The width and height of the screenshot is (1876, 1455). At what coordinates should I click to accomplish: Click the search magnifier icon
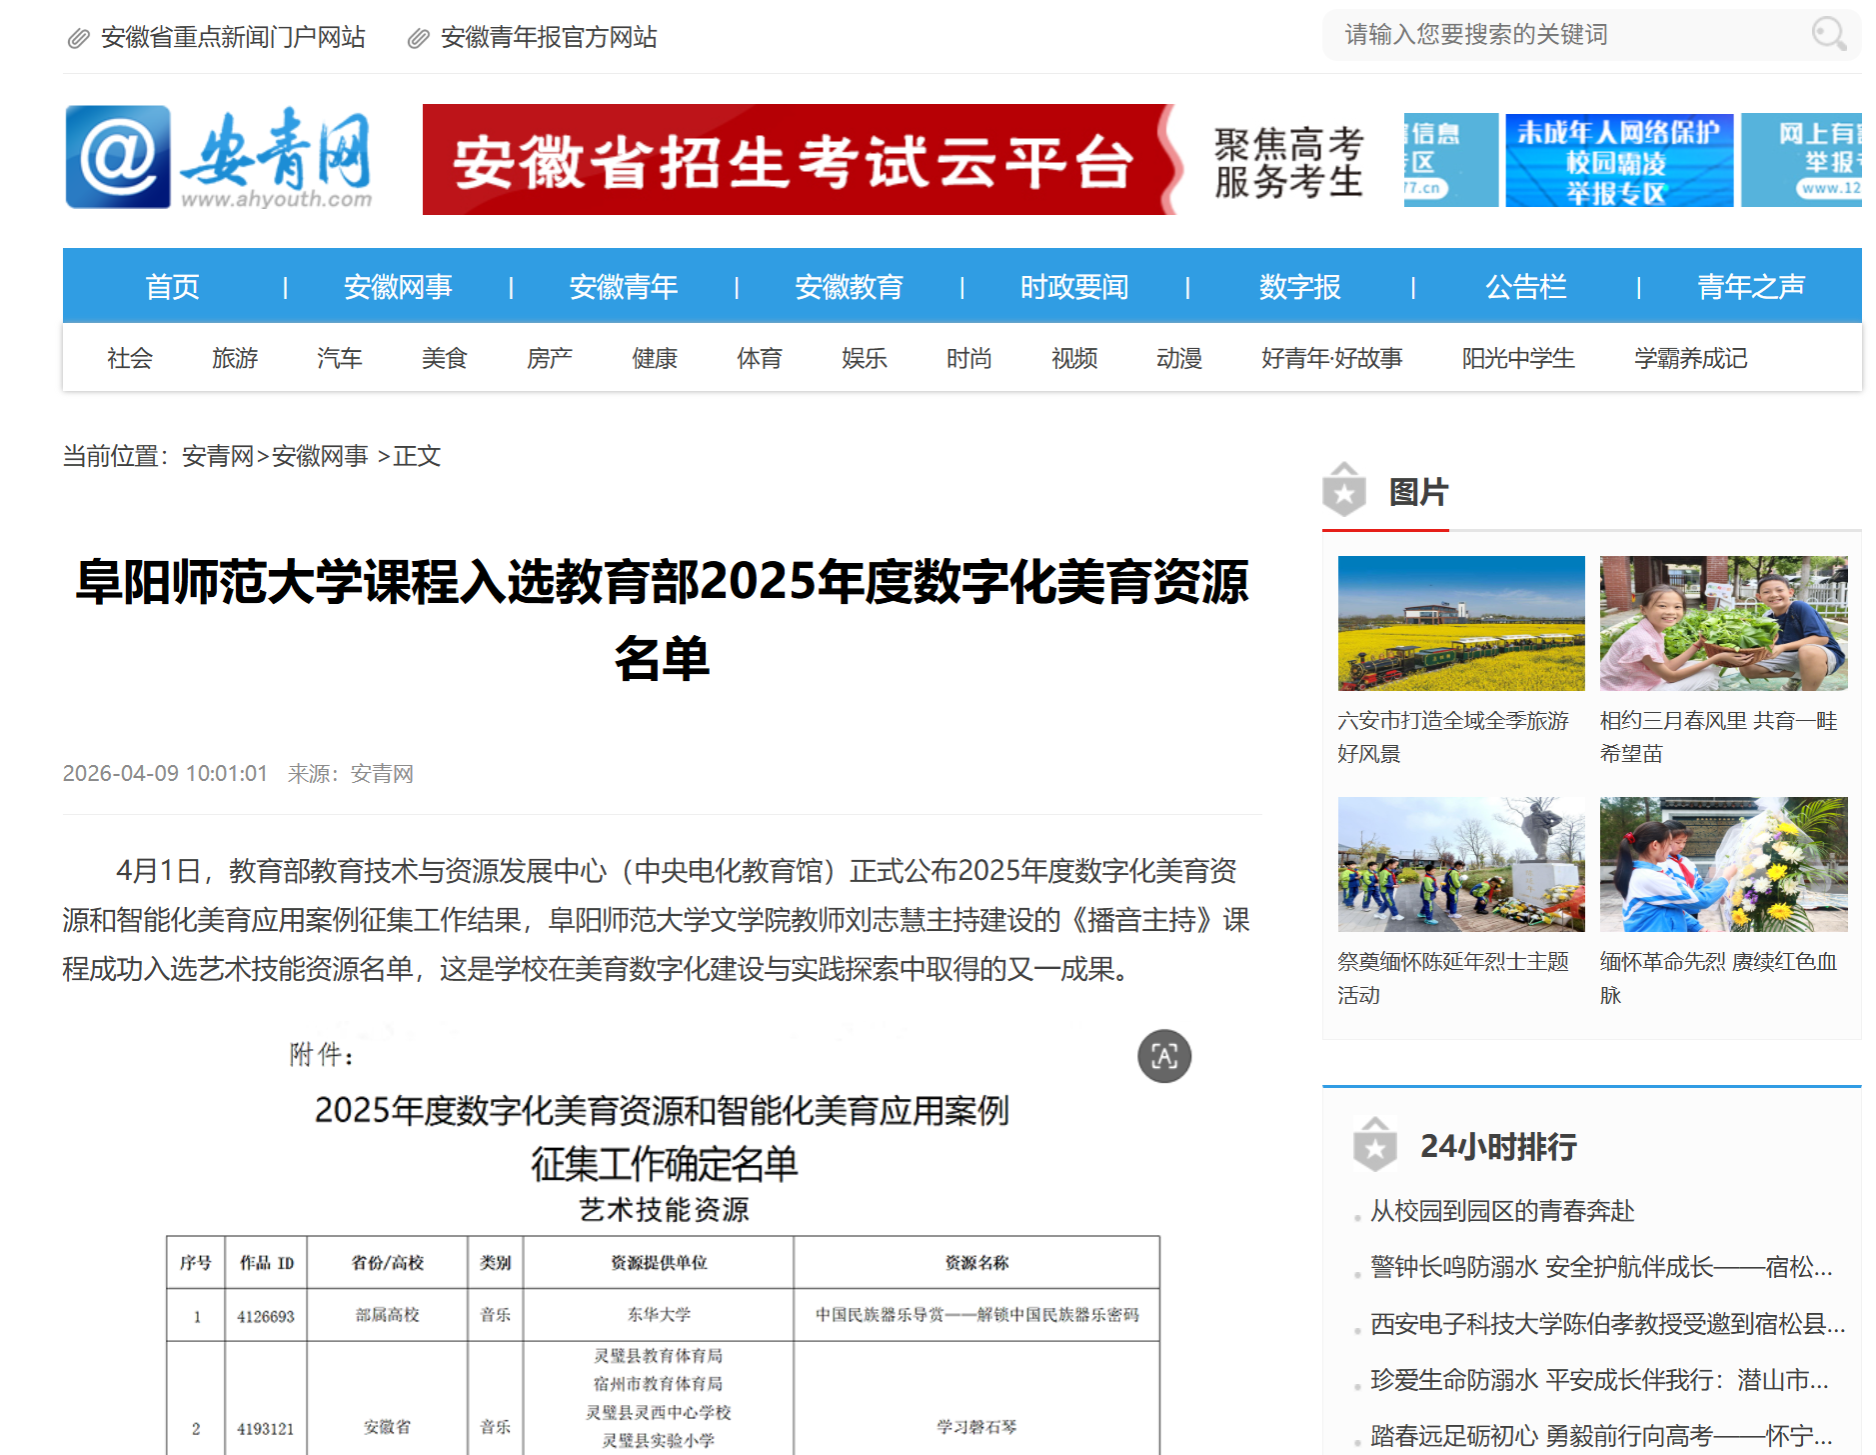[1828, 35]
